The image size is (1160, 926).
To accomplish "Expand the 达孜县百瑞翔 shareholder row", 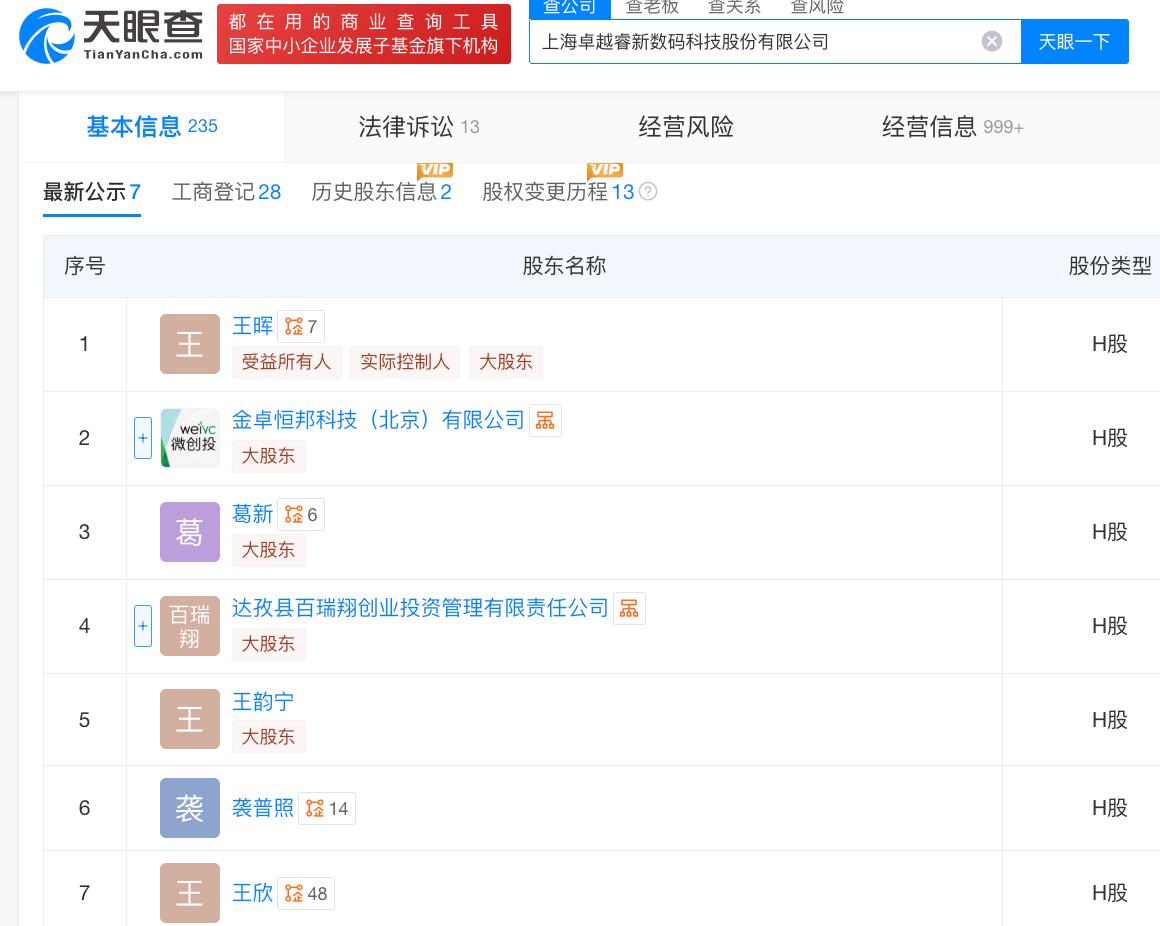I will point(143,626).
